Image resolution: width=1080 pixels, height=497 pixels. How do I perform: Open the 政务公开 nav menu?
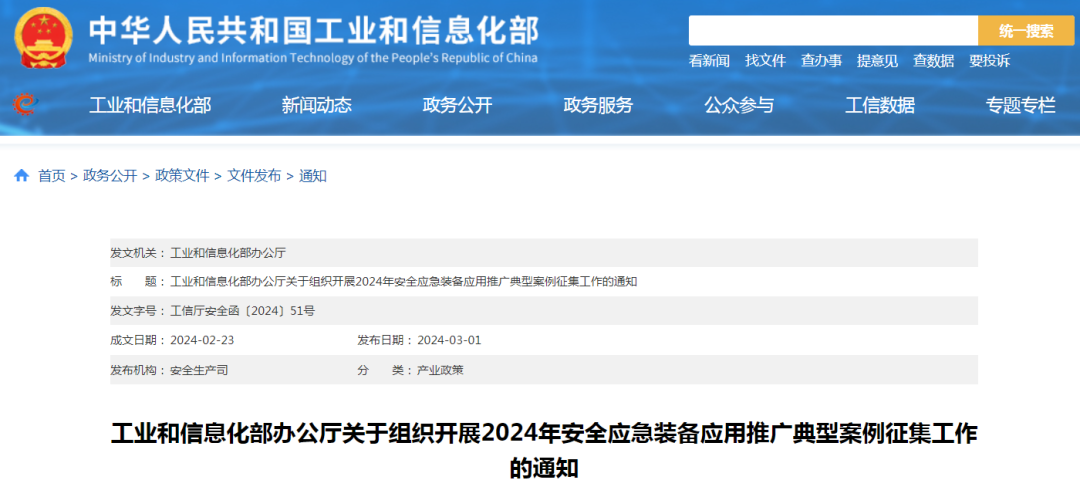coord(457,105)
